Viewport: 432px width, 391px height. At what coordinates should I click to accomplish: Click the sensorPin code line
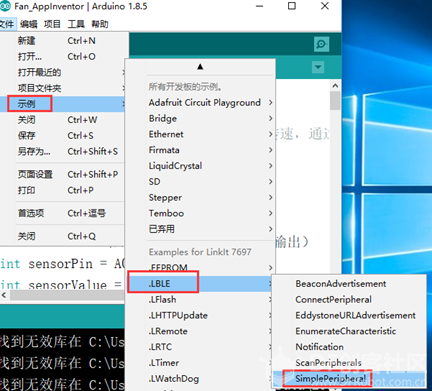(63, 264)
